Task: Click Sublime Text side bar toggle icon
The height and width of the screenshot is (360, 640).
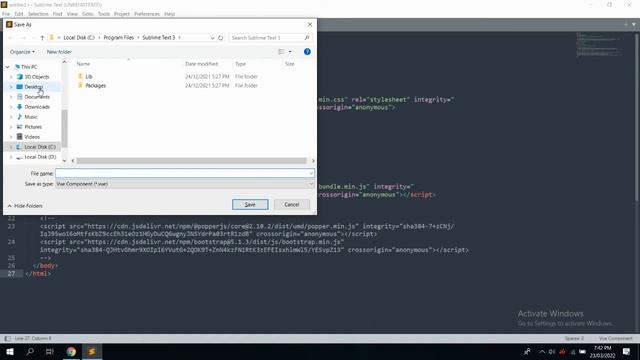Action: click(7, 338)
